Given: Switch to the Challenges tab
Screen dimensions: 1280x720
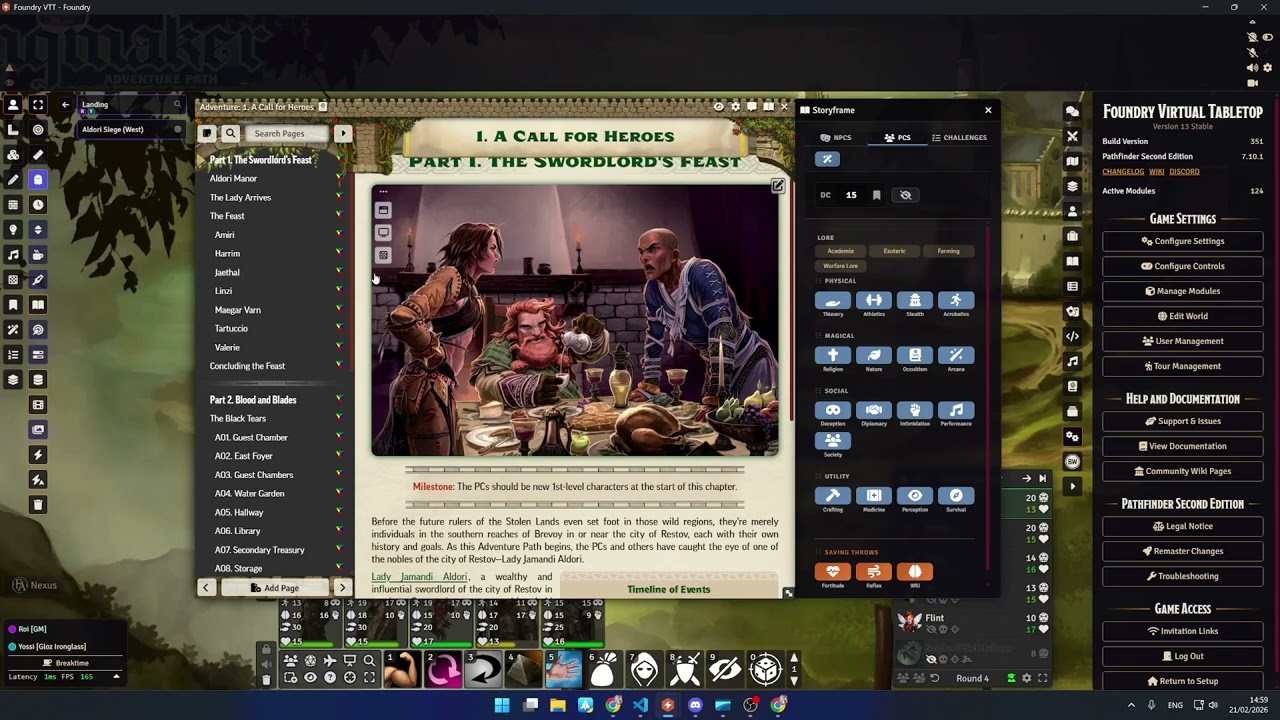Looking at the screenshot, I should [x=959, y=138].
